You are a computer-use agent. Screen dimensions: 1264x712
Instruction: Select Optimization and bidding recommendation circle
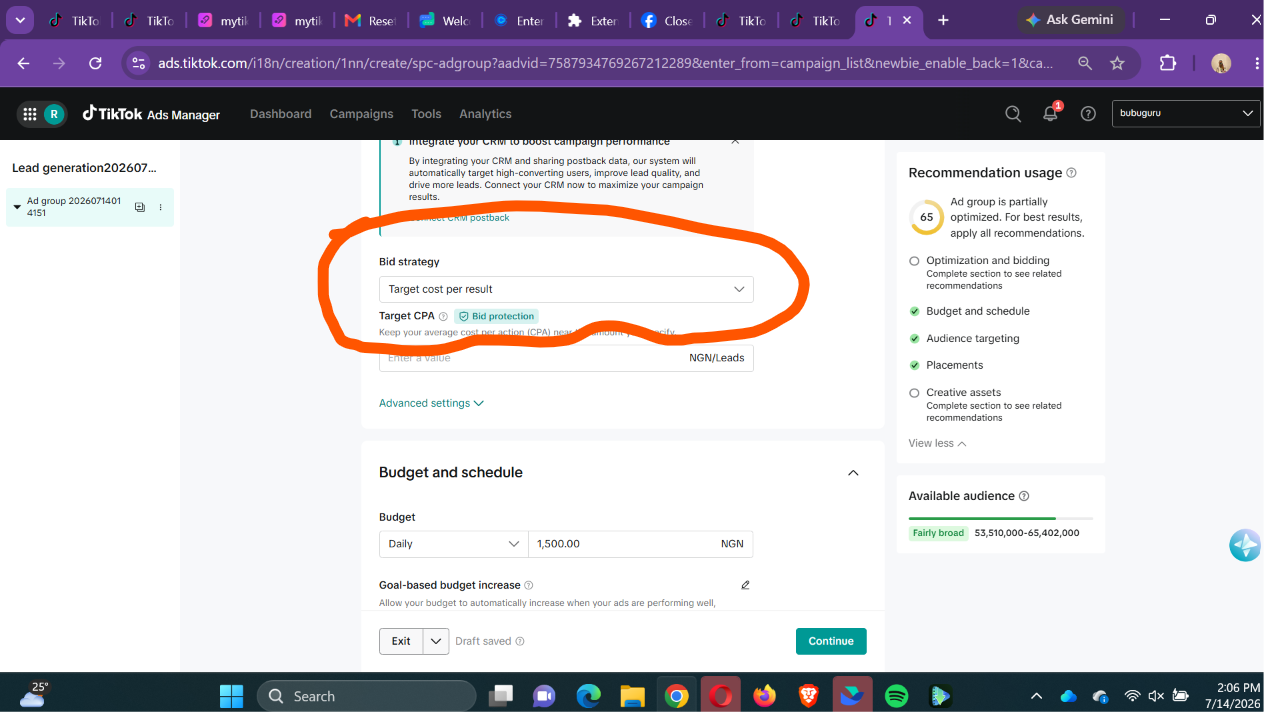pos(914,261)
